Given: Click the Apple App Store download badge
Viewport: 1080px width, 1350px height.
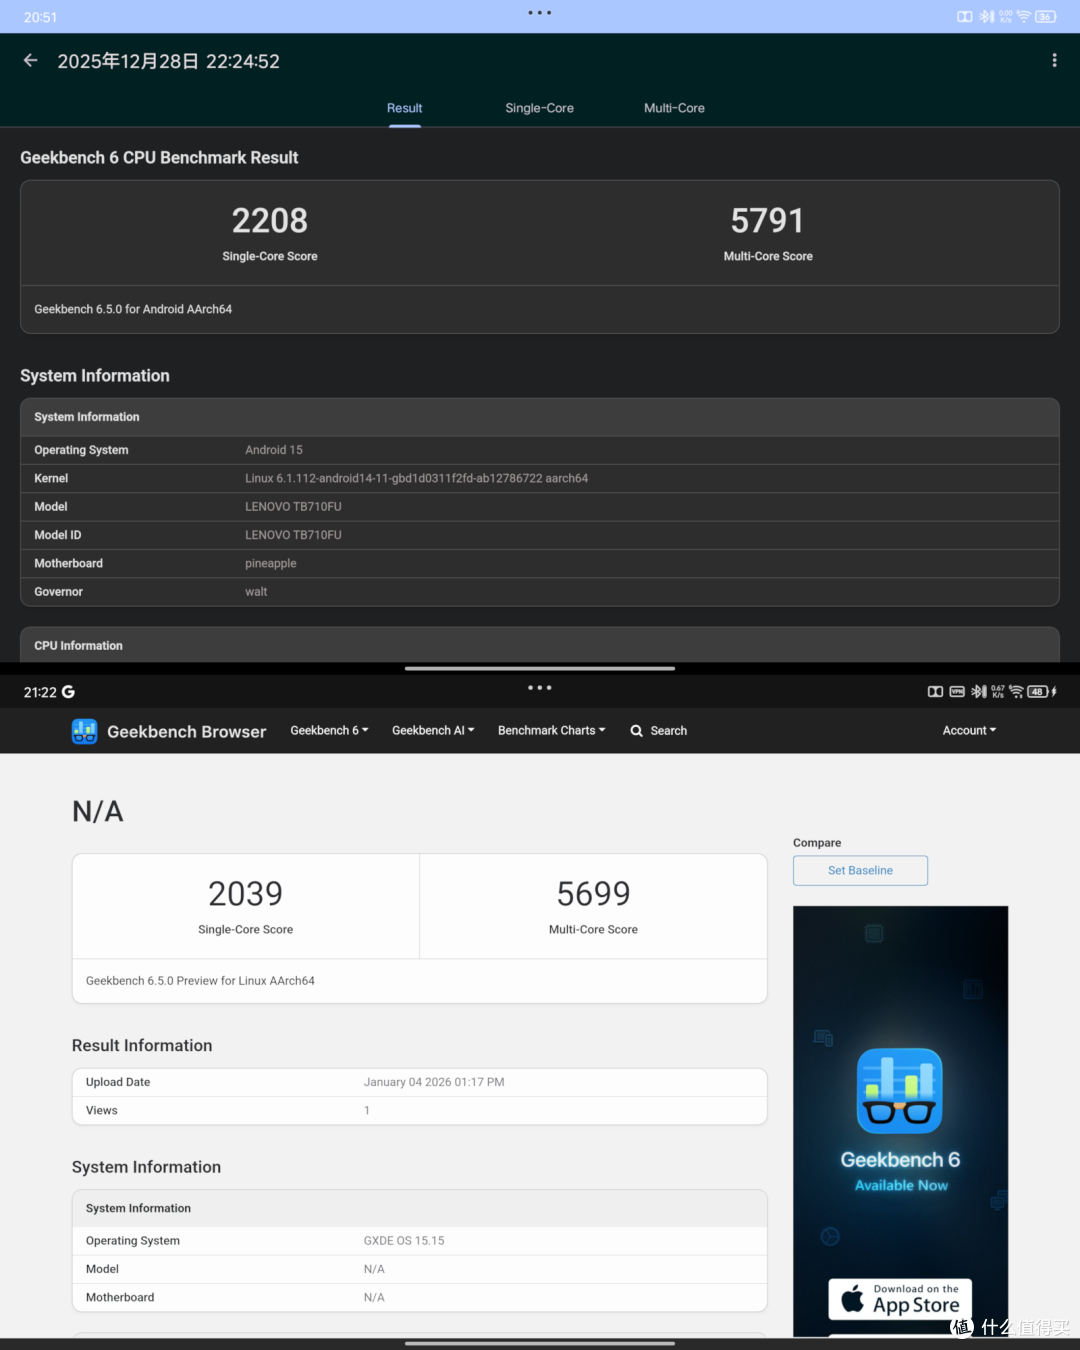Looking at the screenshot, I should 900,1299.
